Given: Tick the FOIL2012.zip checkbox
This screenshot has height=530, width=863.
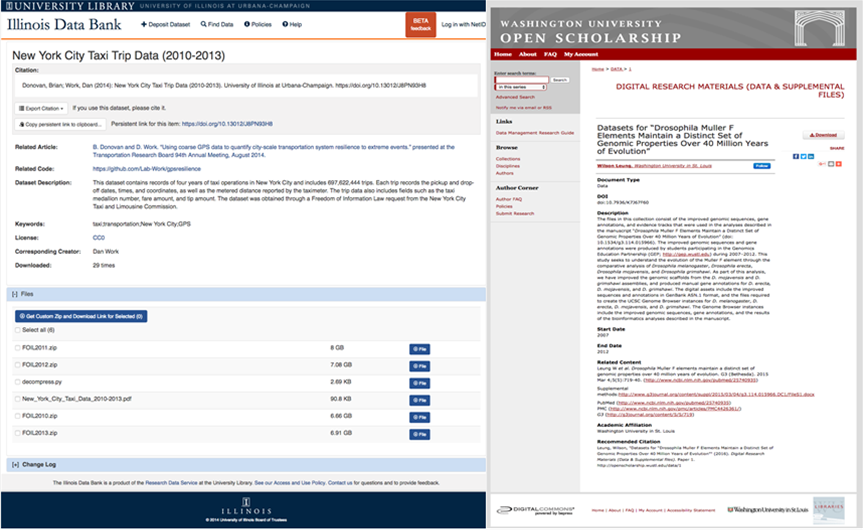Looking at the screenshot, I should pos(17,364).
